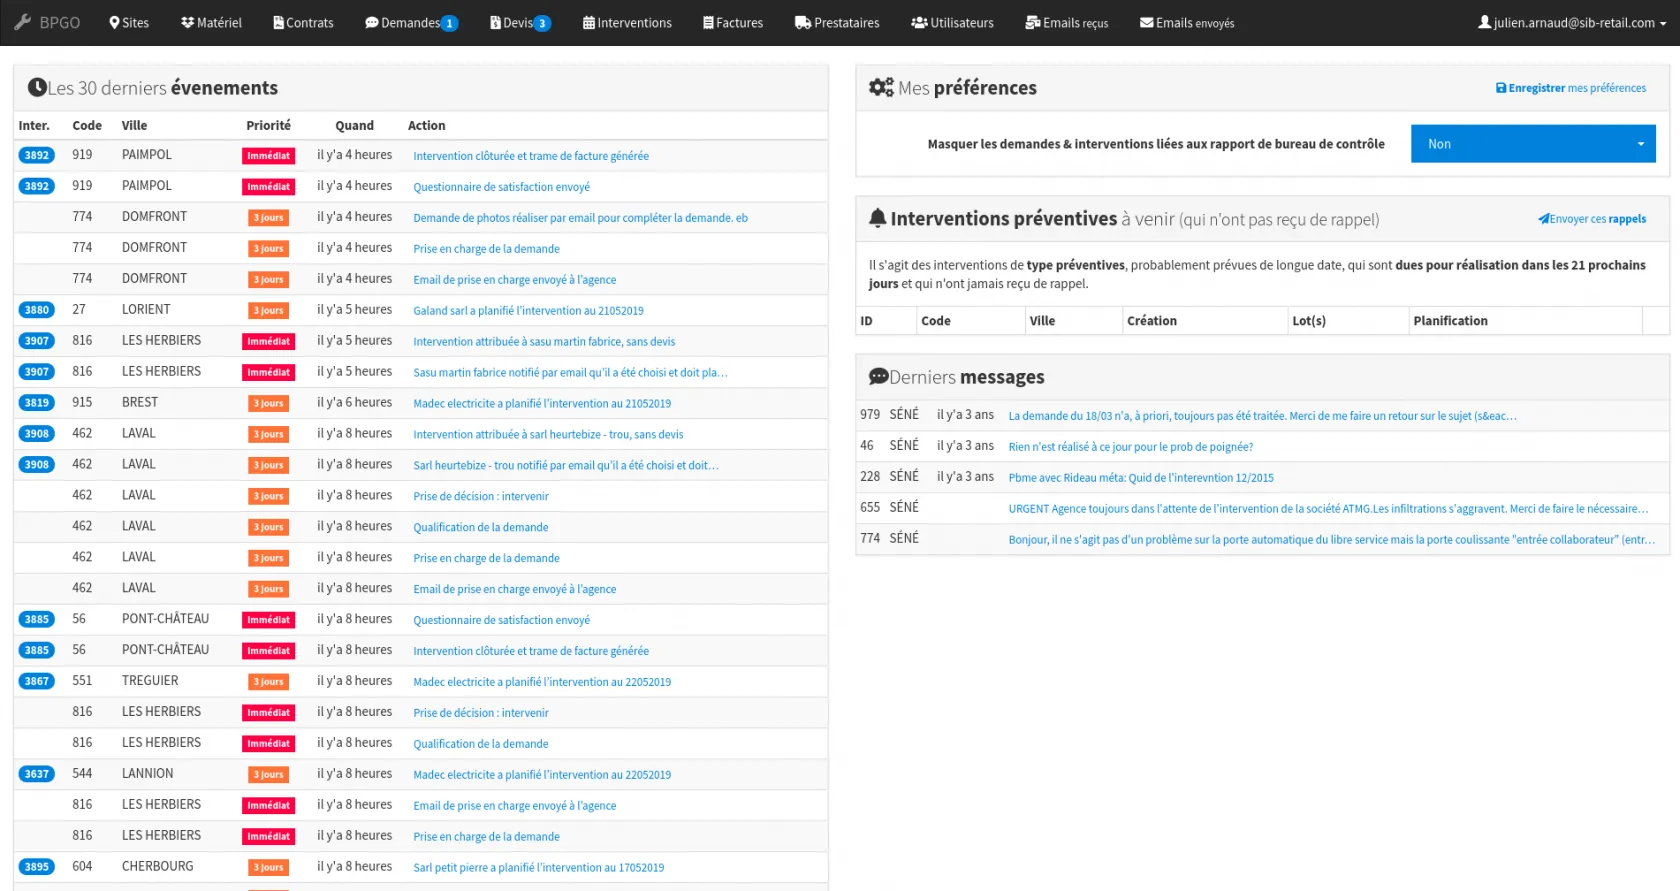Click the BPGO wrench logo icon

(22, 22)
